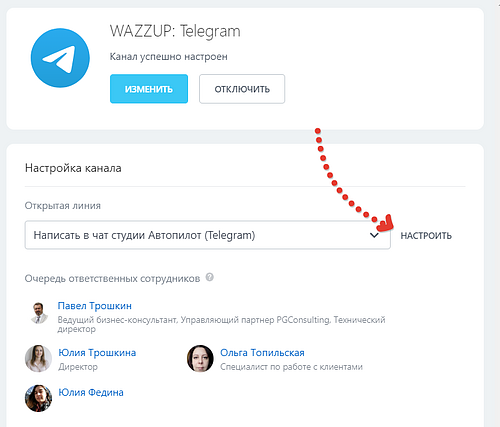Open the Юлия Федина name link
Screen dimensions: 500x427
point(91,392)
